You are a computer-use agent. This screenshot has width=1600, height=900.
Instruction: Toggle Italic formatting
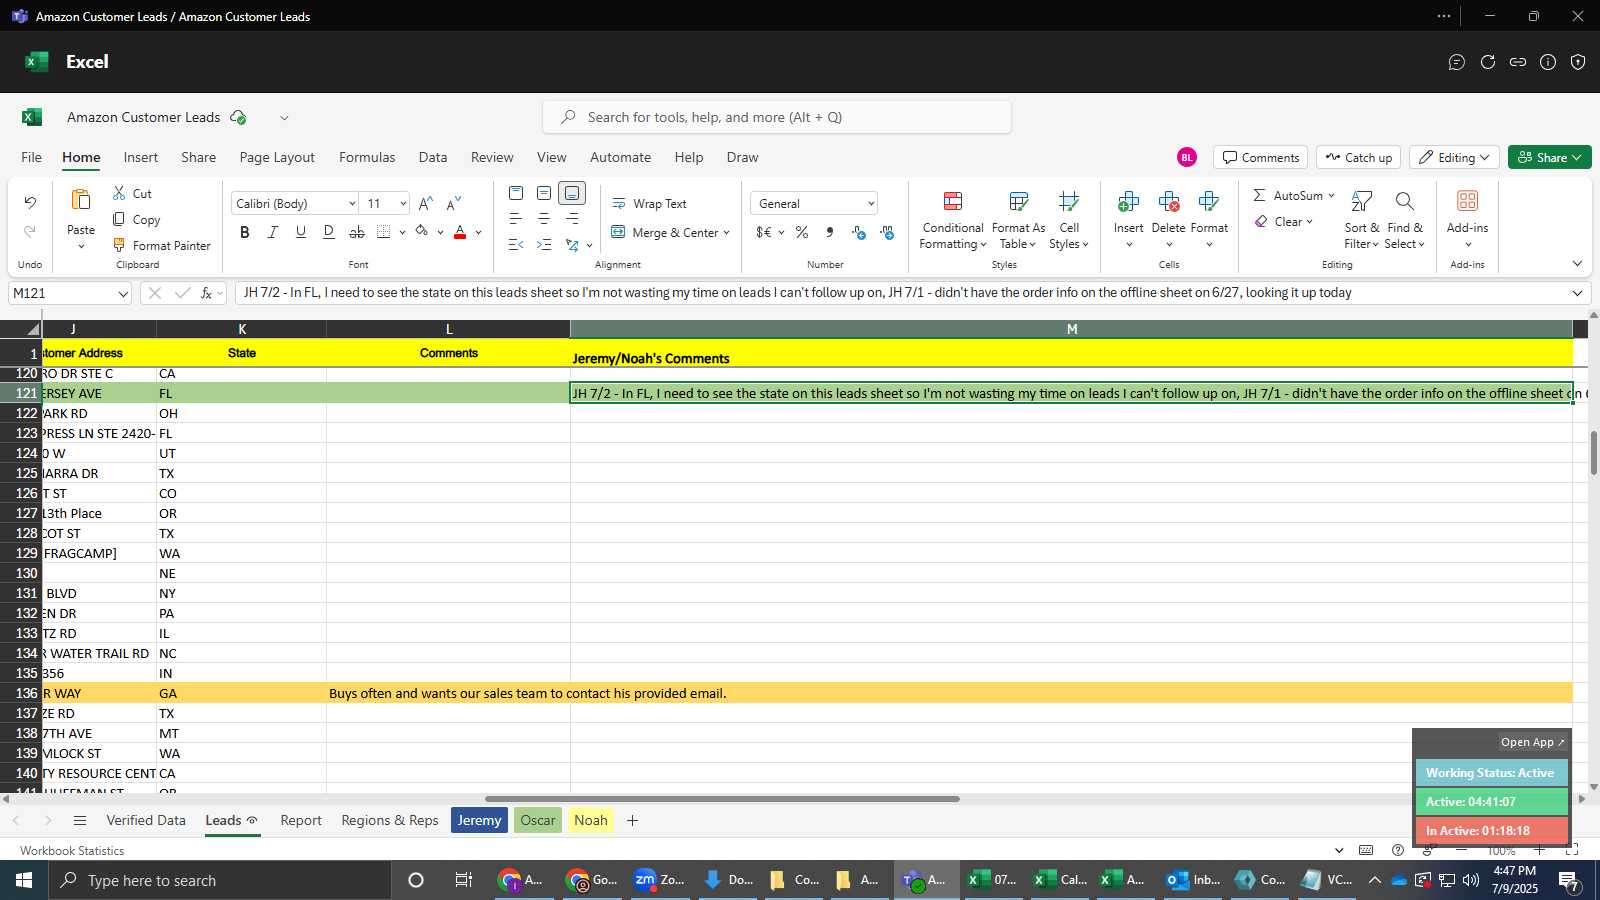click(272, 232)
